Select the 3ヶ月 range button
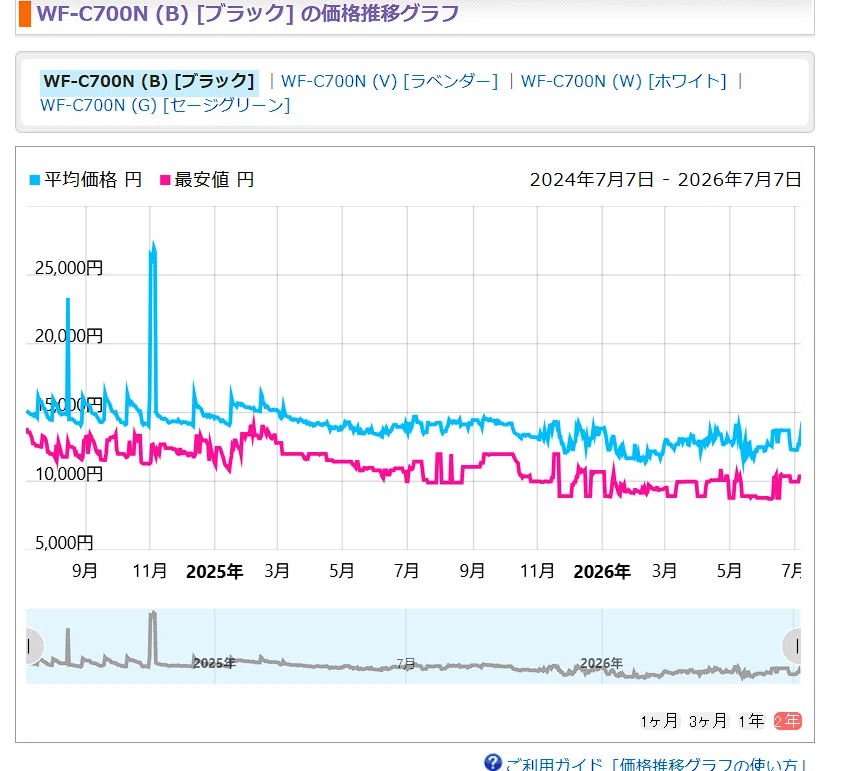Viewport: 843px width, 771px height. [708, 720]
